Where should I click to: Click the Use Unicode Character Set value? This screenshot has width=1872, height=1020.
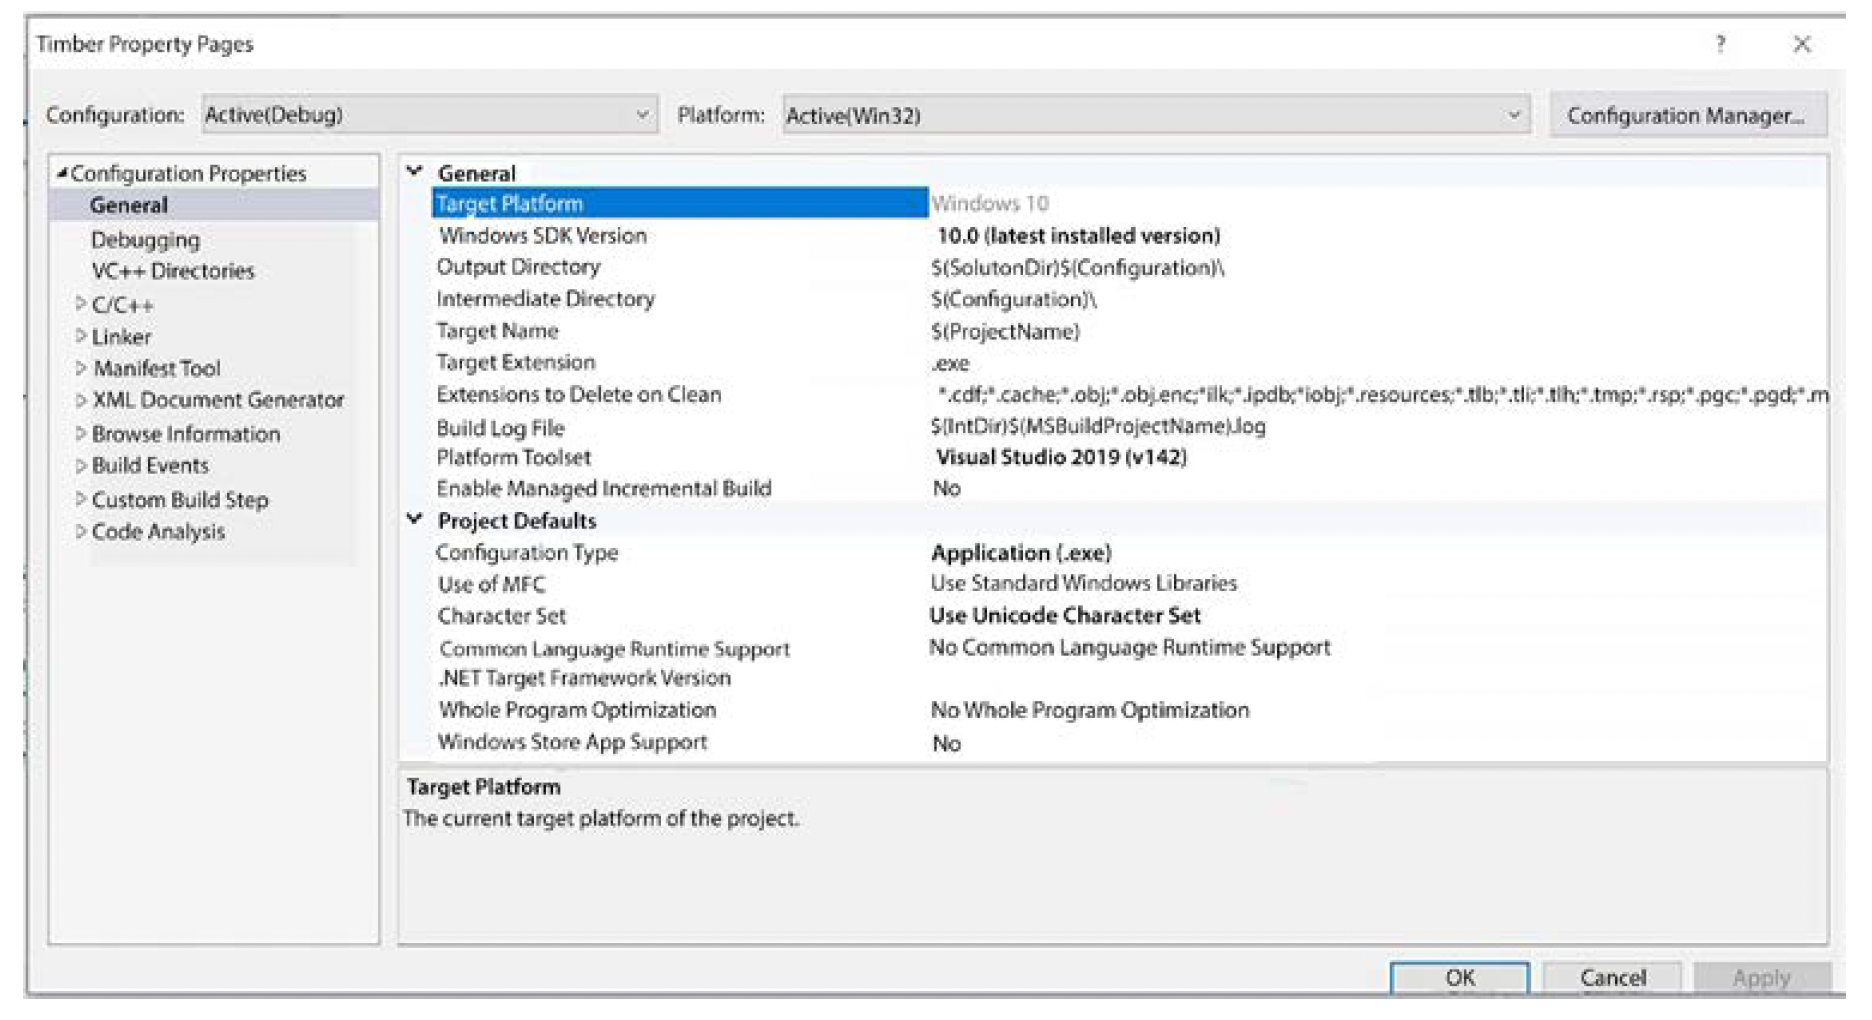point(1065,616)
